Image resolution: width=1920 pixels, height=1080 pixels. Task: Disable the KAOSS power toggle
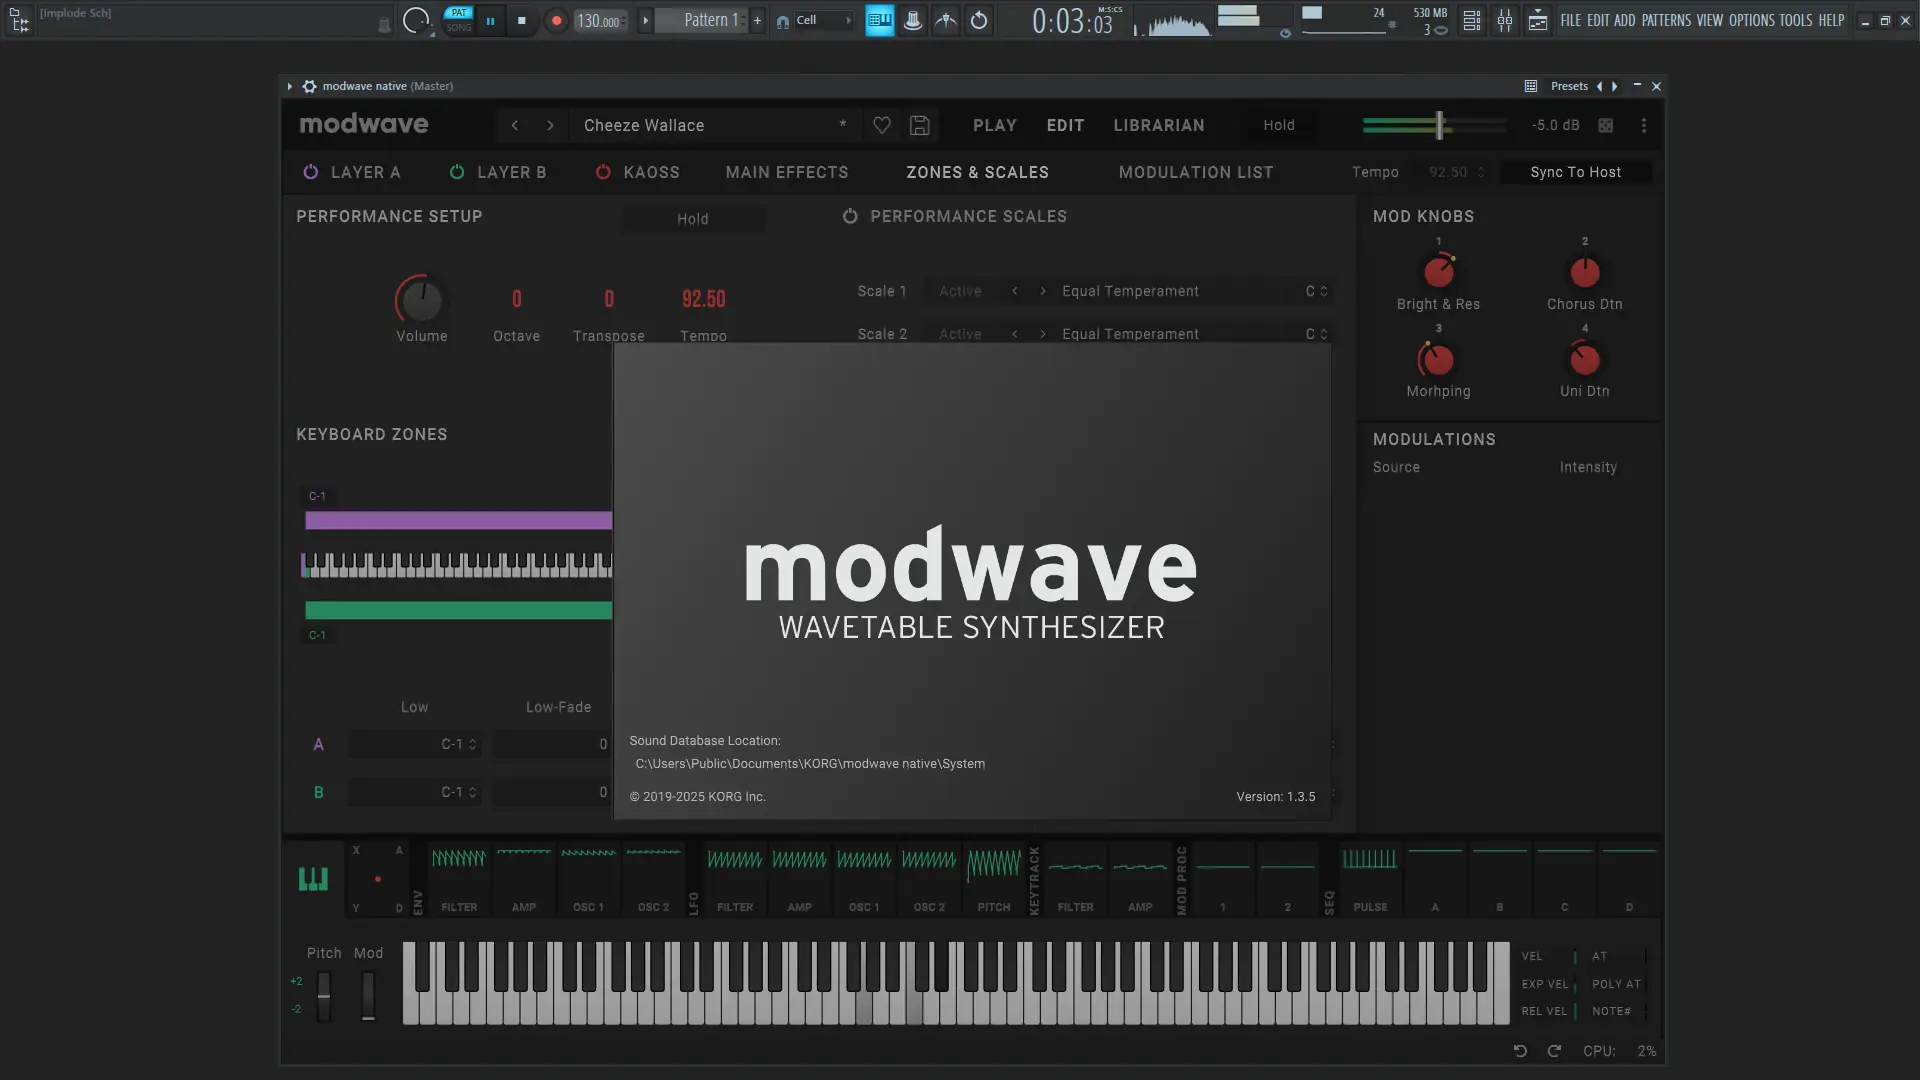click(603, 172)
